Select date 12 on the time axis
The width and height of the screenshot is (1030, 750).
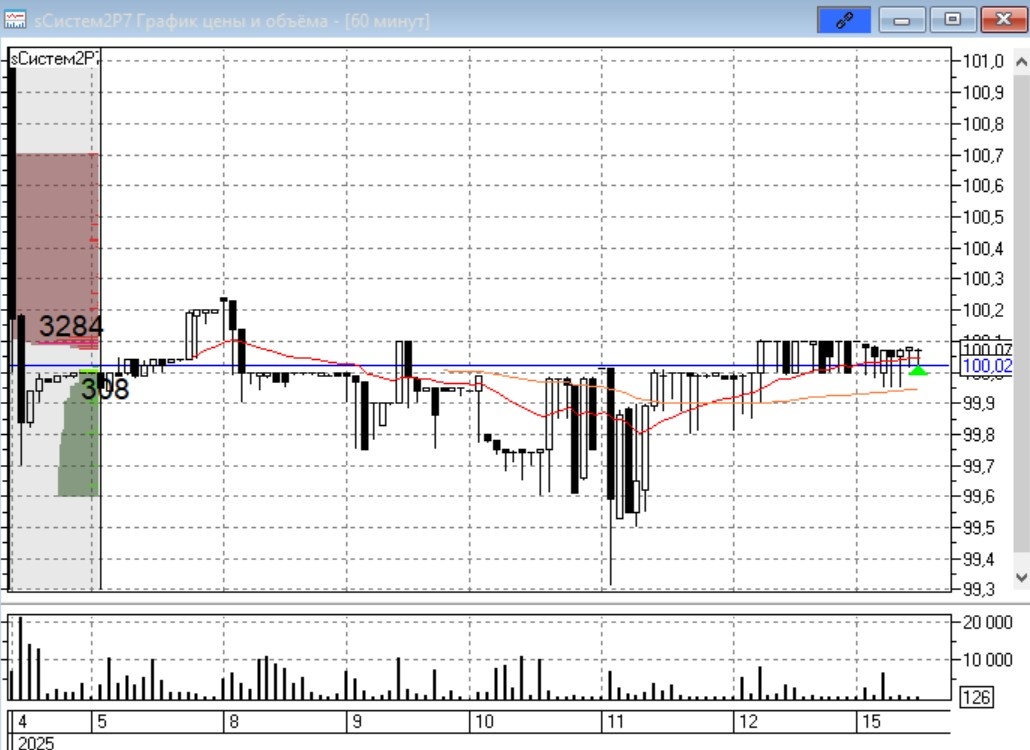748,722
